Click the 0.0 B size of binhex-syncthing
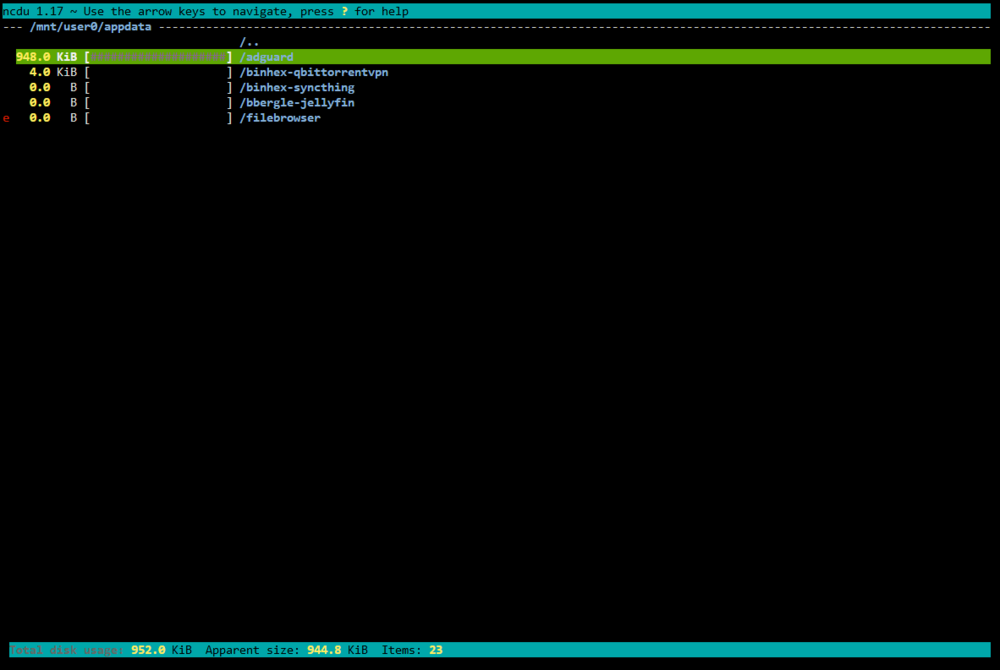 point(54,87)
